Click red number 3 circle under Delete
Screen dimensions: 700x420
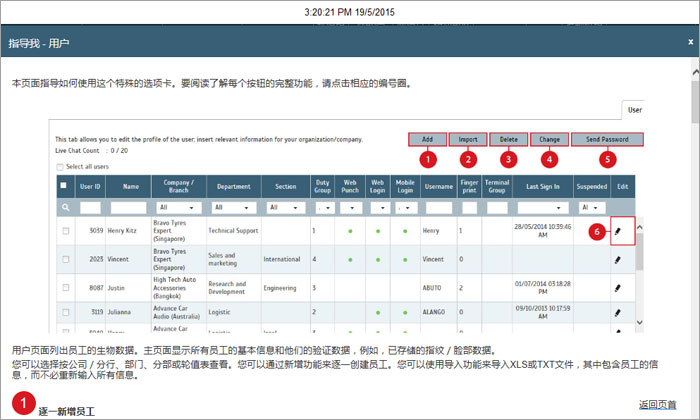click(x=508, y=157)
